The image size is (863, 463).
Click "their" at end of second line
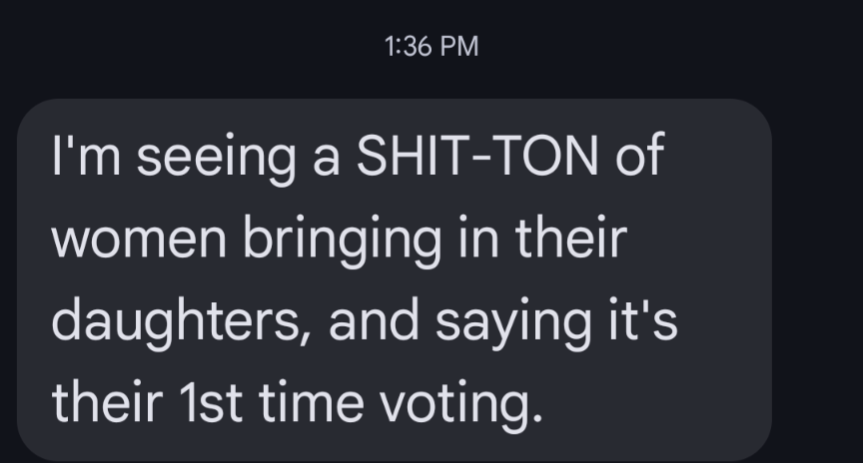point(571,238)
